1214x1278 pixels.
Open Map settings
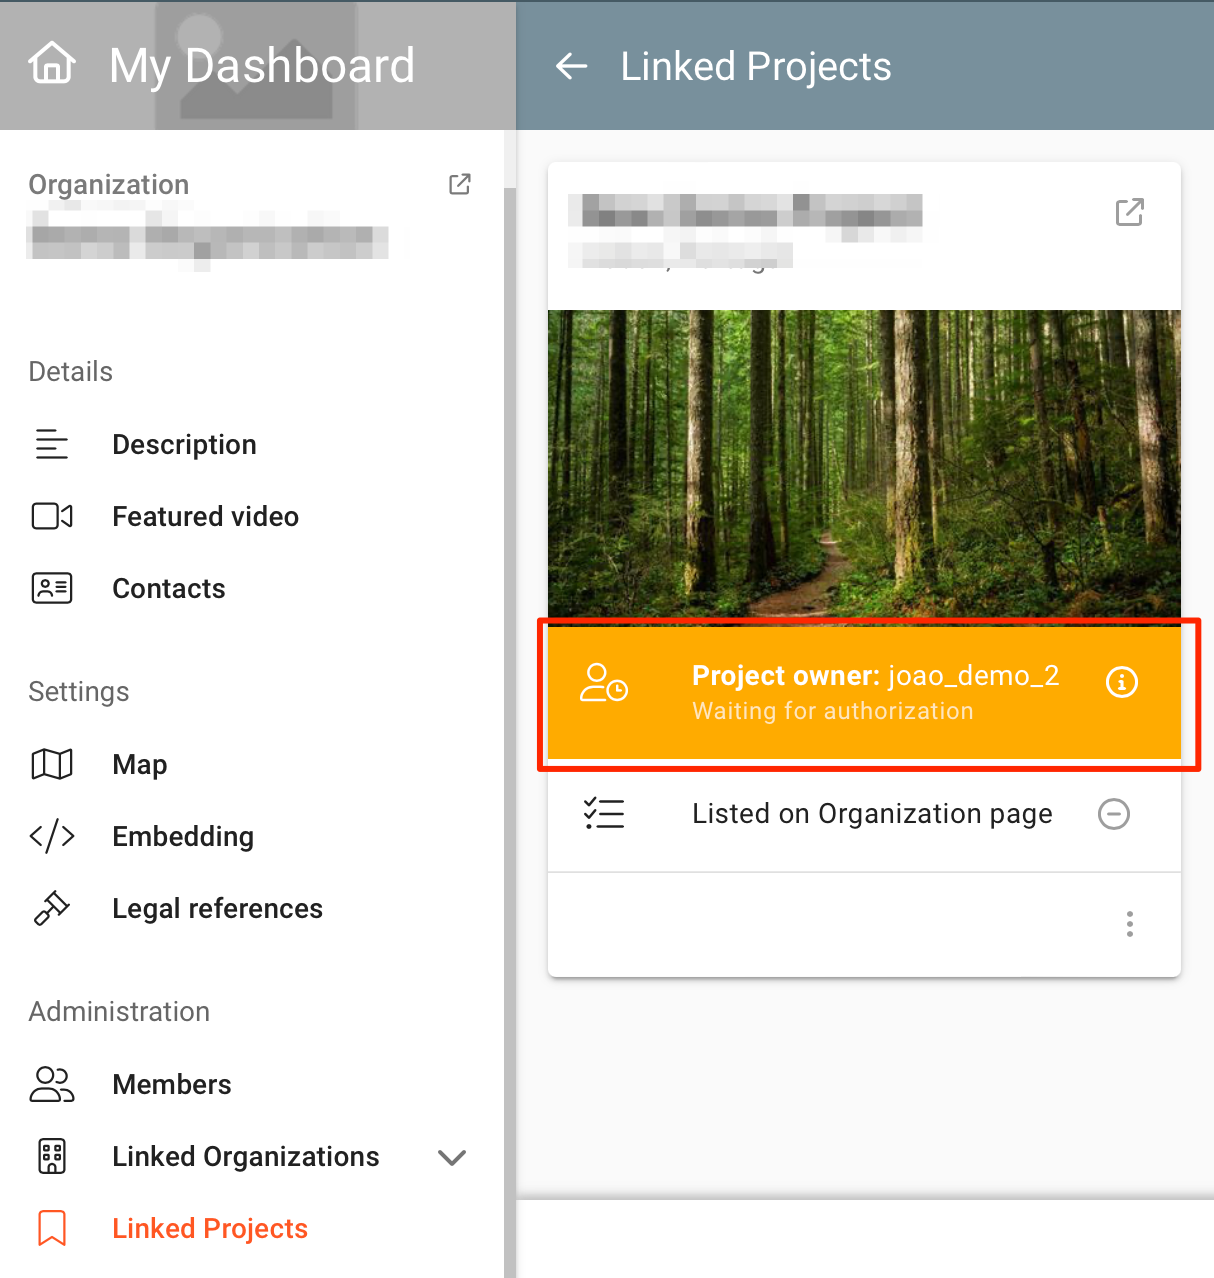pos(139,765)
